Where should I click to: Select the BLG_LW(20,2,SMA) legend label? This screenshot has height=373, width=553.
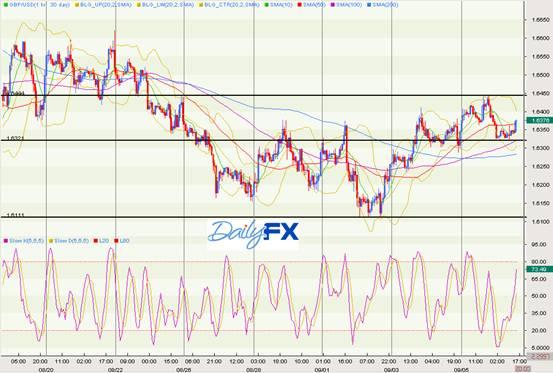[x=168, y=5]
